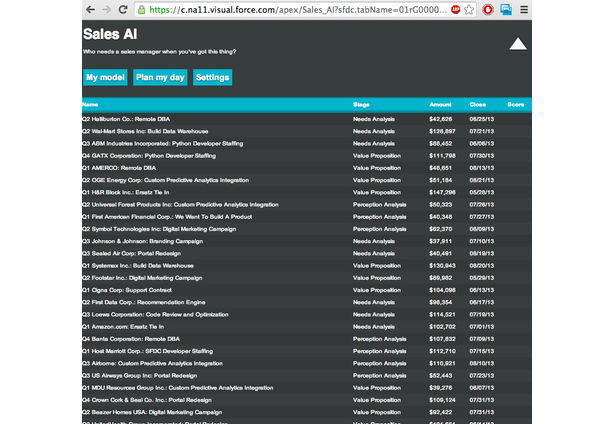Select Q1 Systemax Inc.: Build Data Warehouse
Viewport: 615px width, 424px height.
point(307,266)
